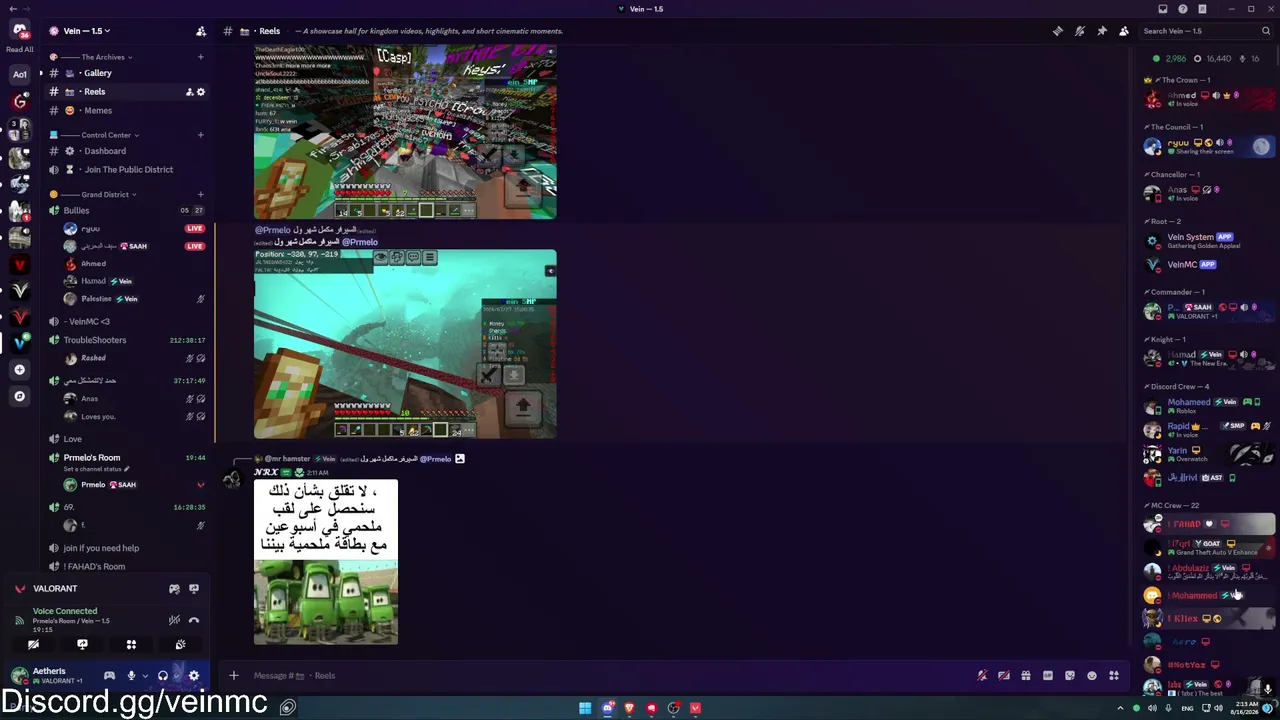
Task: Open the GIF picker
Action: (1048, 676)
